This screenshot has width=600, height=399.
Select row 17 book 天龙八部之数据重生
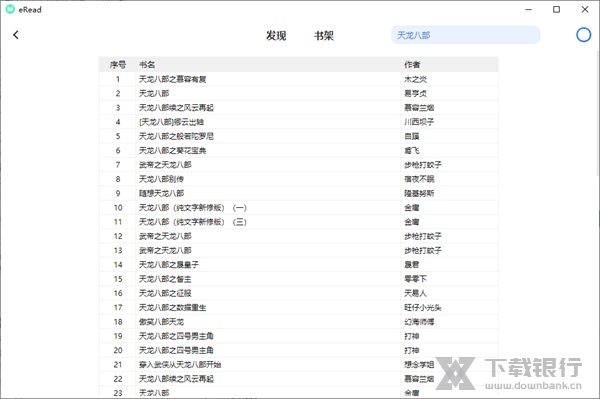click(173, 308)
